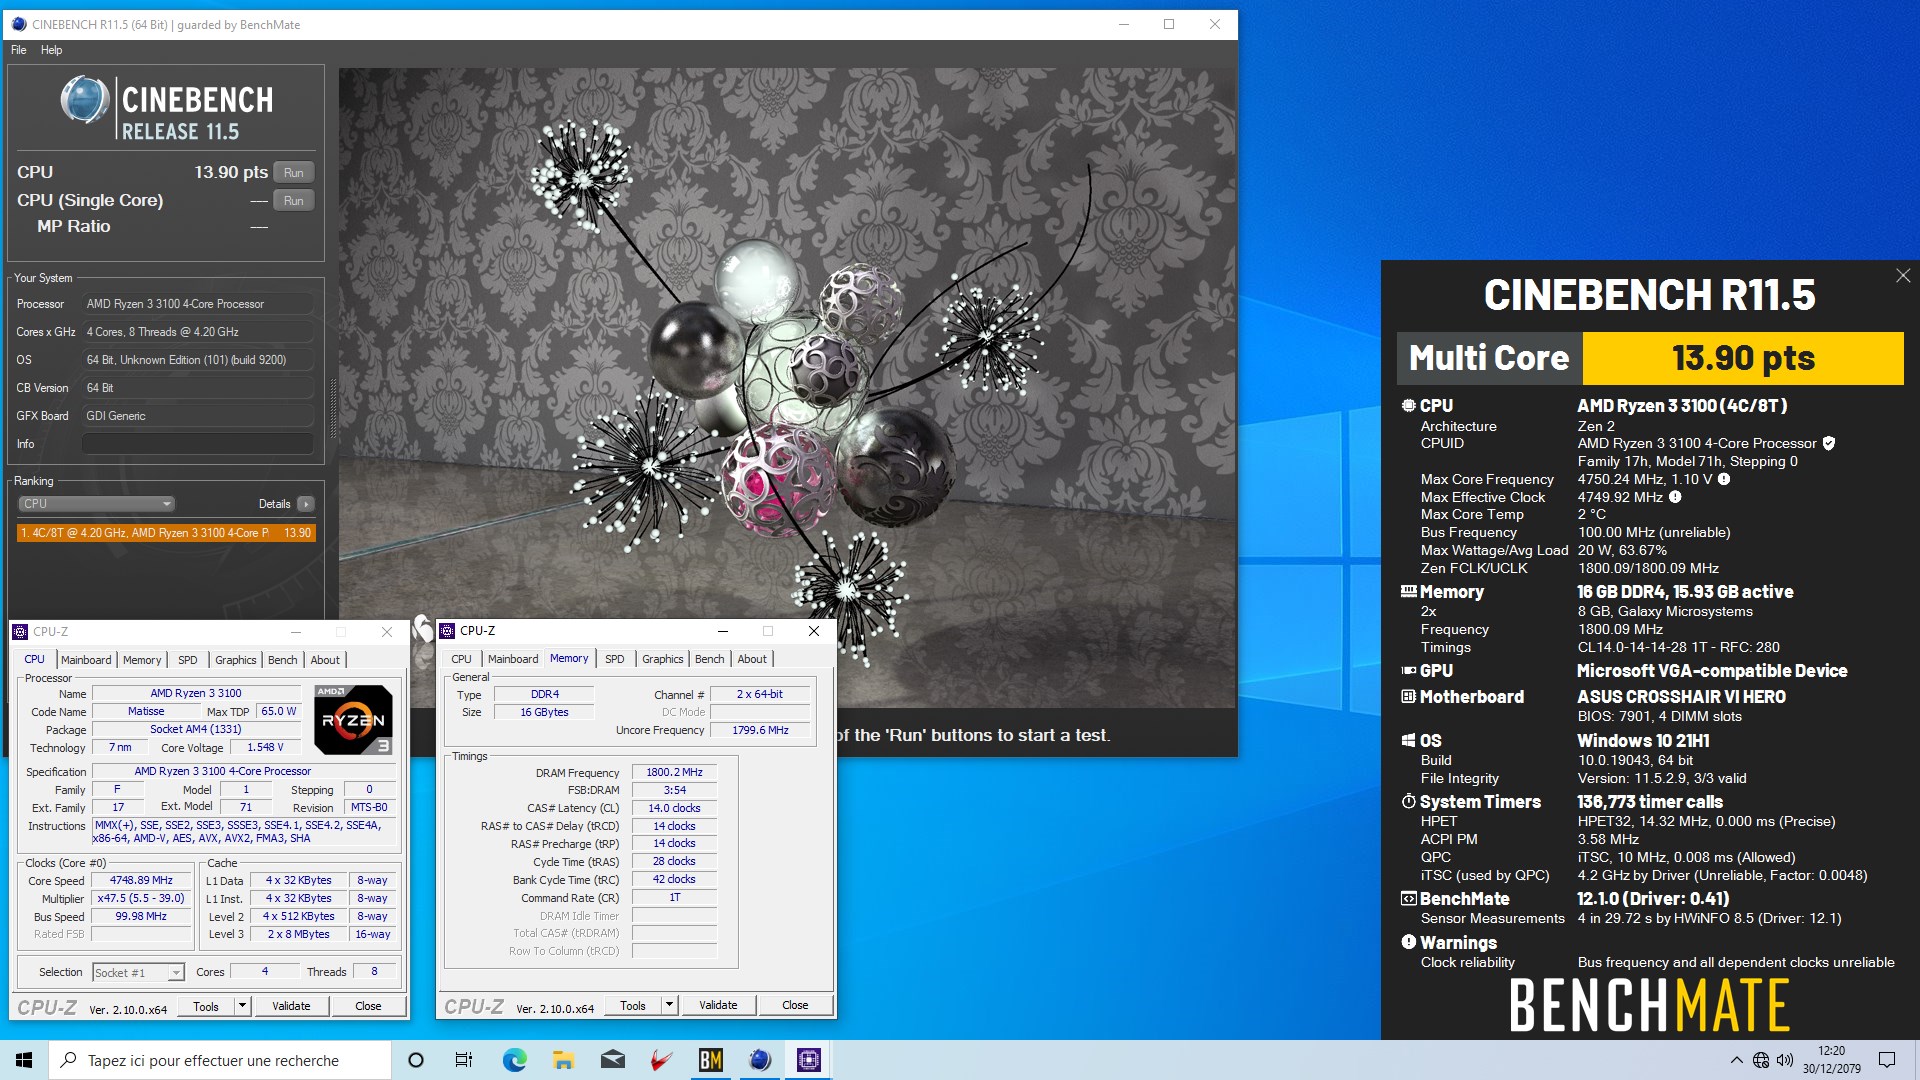
Task: Click the Core Speed 4748.89 MHz value
Action: pos(142,881)
